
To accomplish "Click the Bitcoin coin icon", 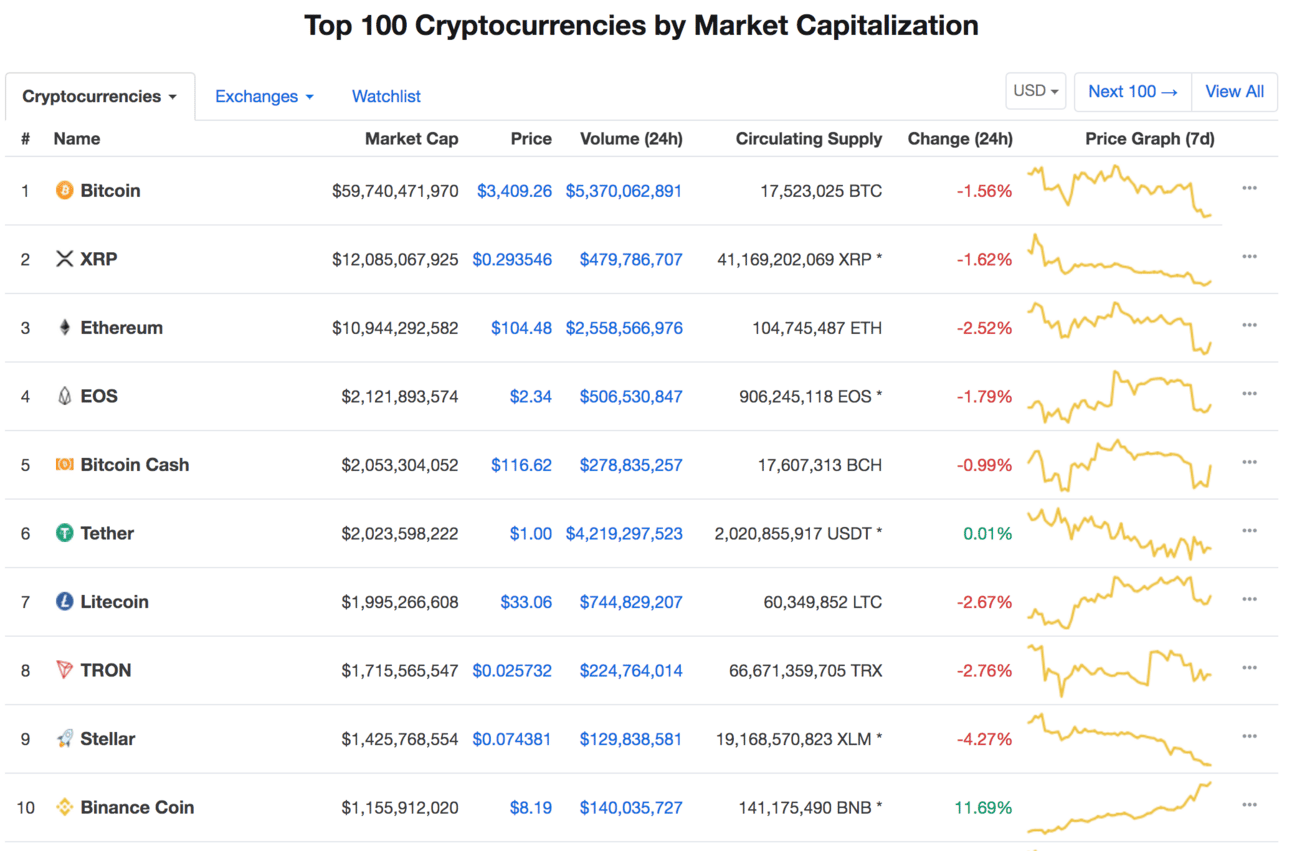I will pyautogui.click(x=64, y=190).
